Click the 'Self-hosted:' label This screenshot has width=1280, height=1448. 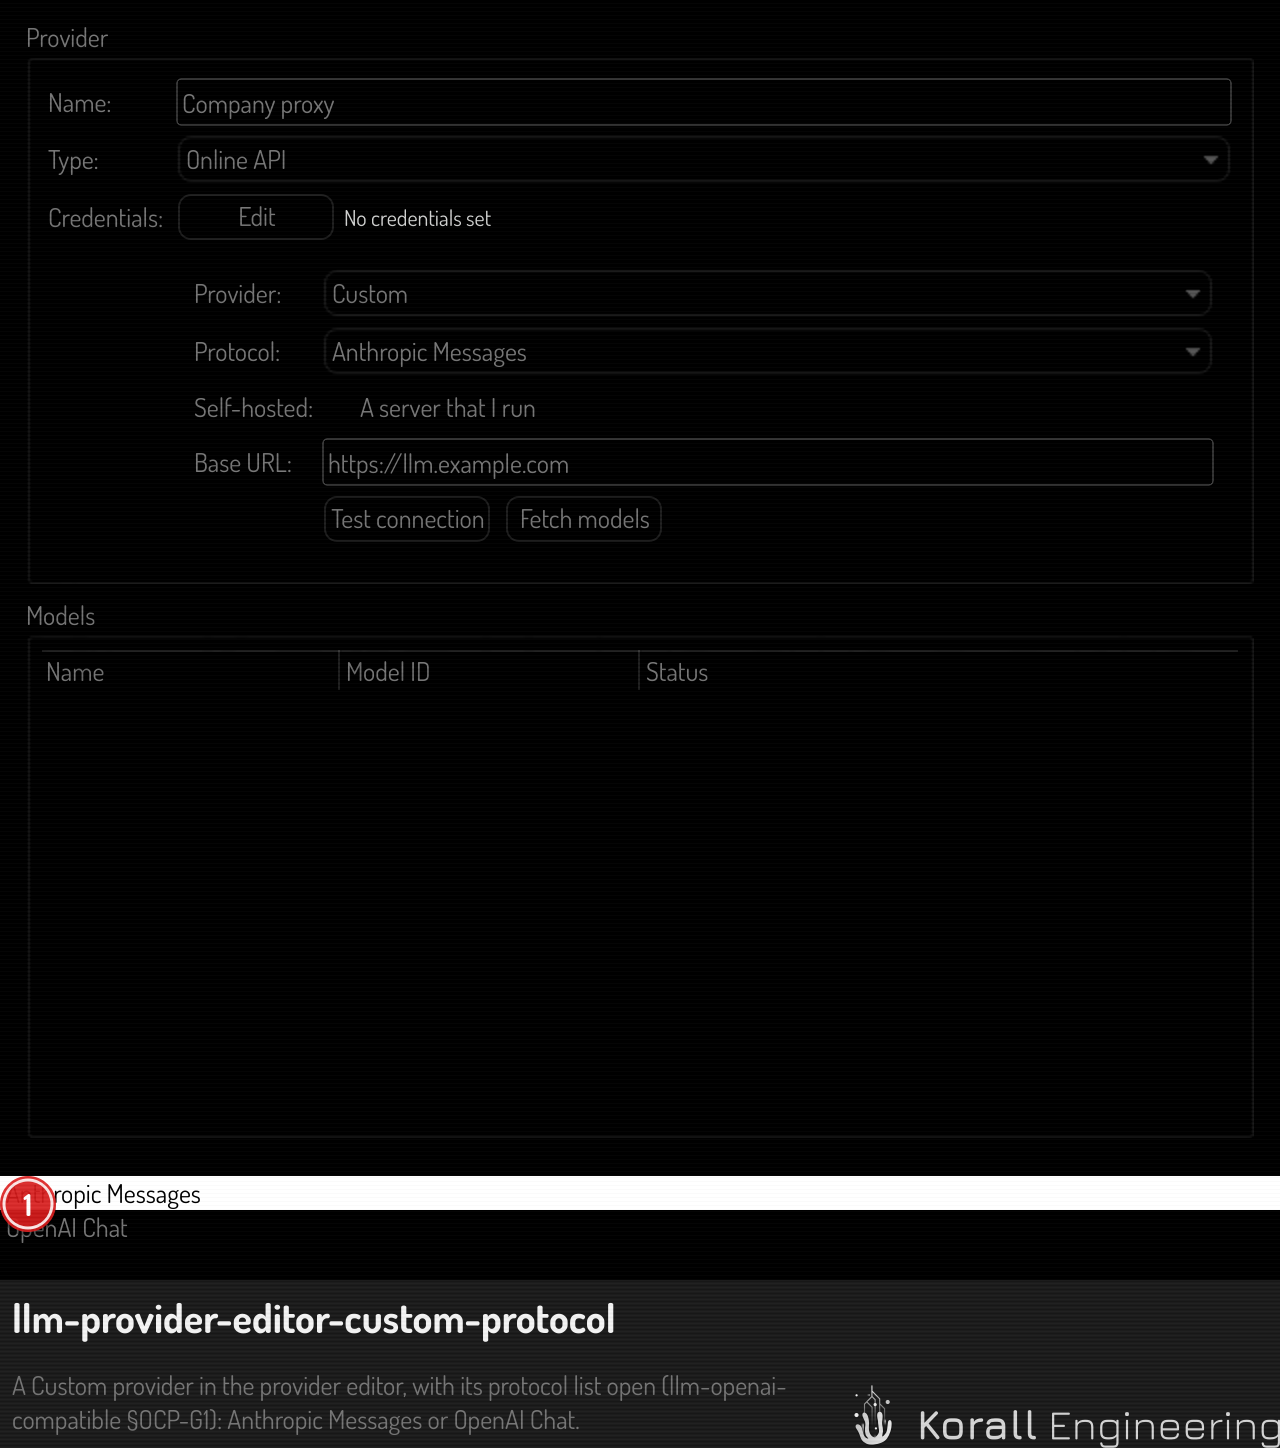253,409
